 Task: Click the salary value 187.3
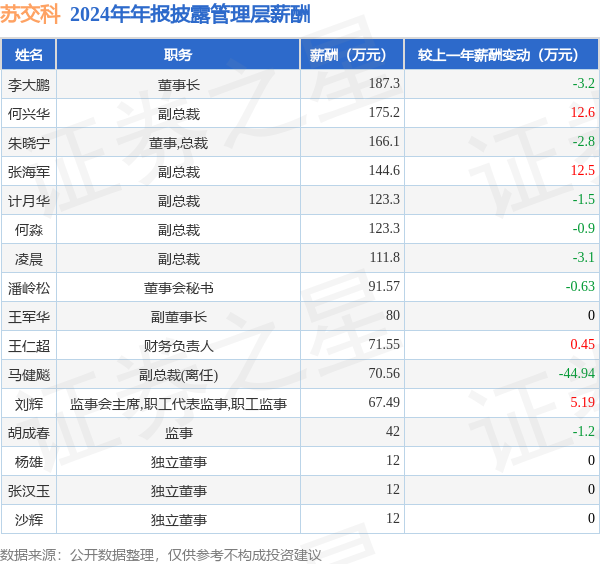pos(384,83)
